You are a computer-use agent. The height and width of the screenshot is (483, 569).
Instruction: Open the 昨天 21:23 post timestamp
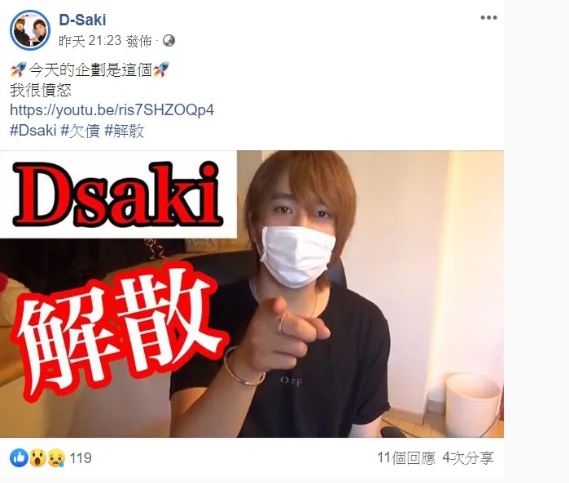tap(90, 41)
